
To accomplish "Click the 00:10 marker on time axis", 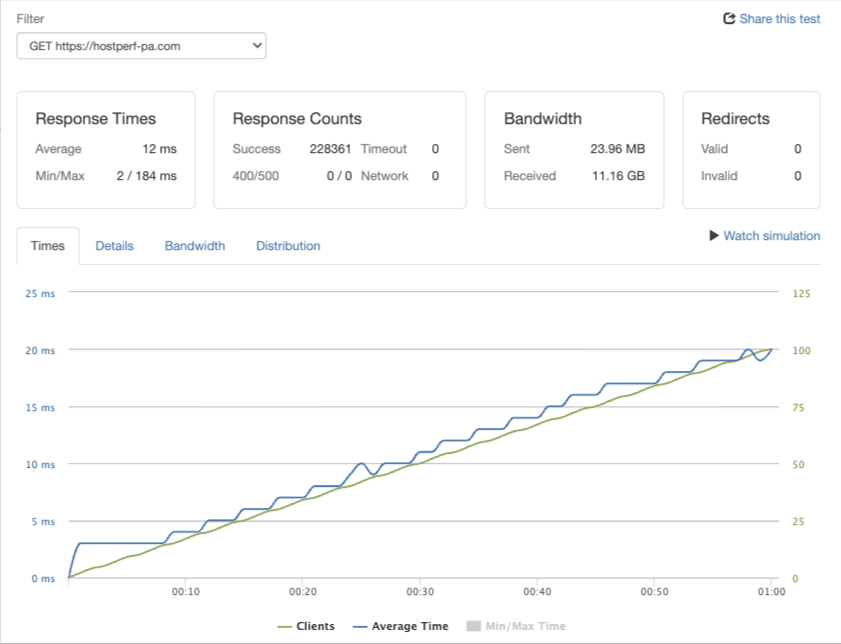I will coord(186,592).
